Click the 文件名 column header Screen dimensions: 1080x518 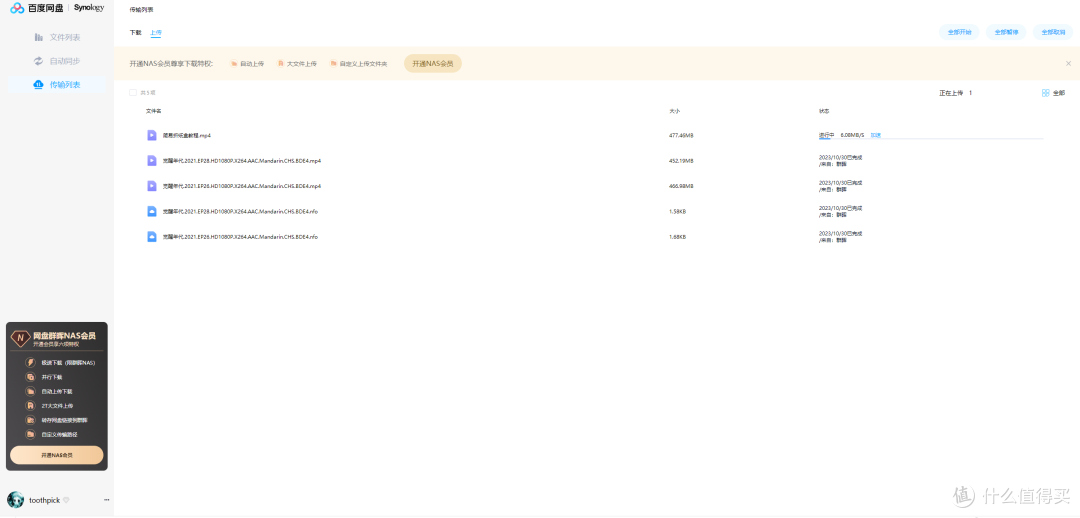pyautogui.click(x=153, y=111)
